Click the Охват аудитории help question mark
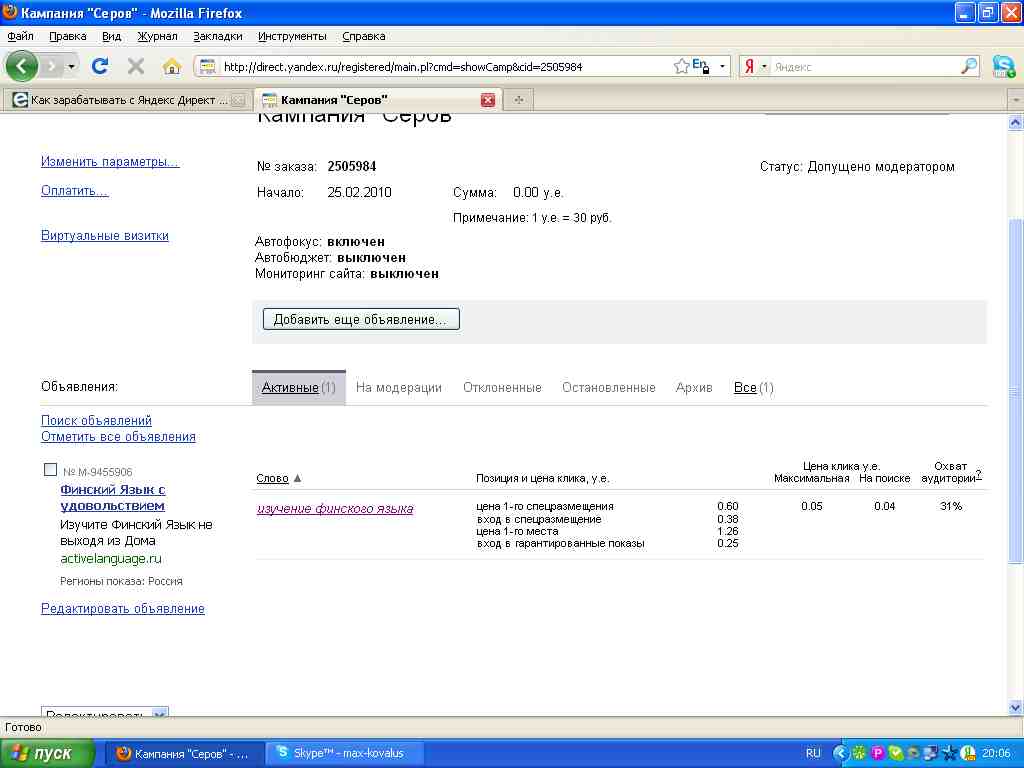Screen dimensions: 1024x768 pyautogui.click(x=978, y=475)
